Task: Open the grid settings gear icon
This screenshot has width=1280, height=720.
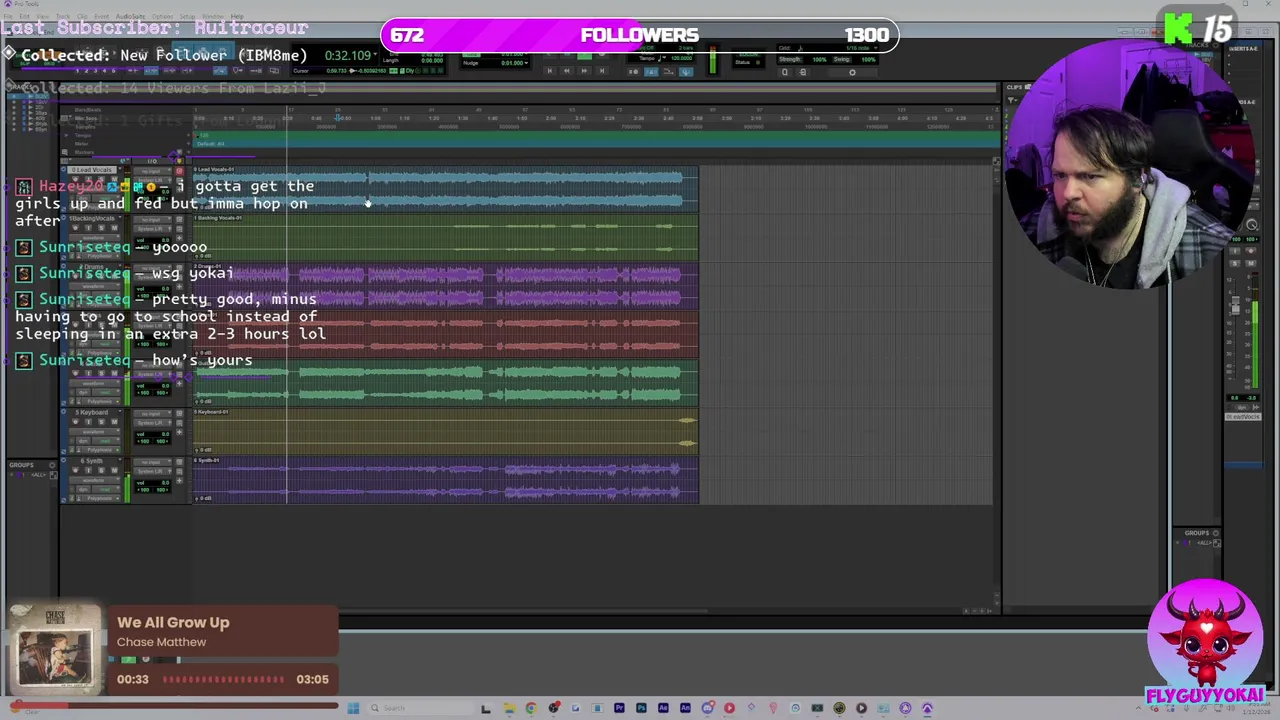Action: point(852,72)
